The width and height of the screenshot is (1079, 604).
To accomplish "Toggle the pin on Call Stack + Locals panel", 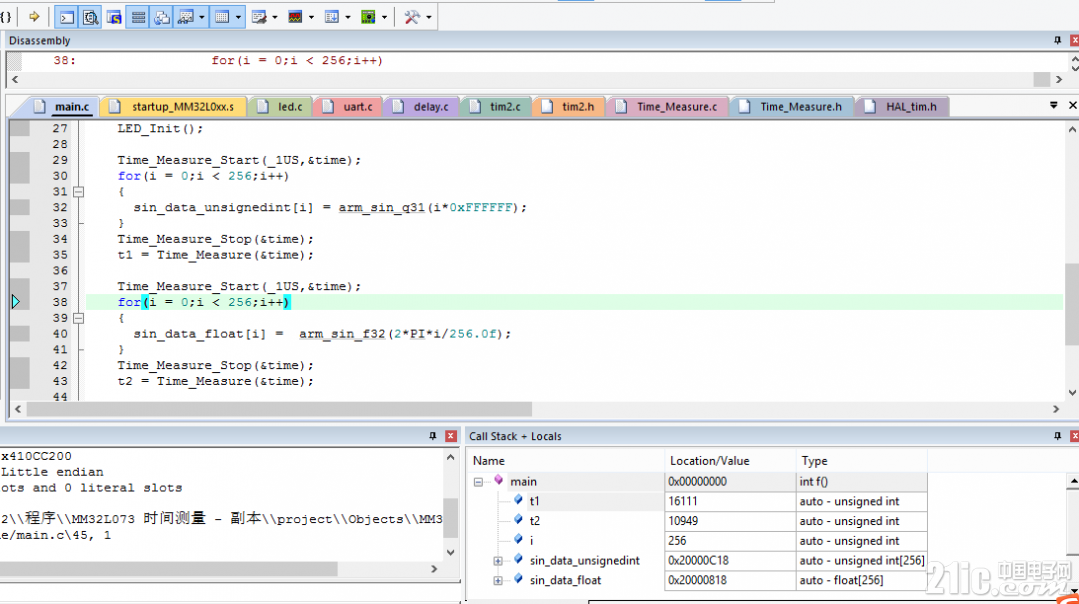I will coord(1058,436).
